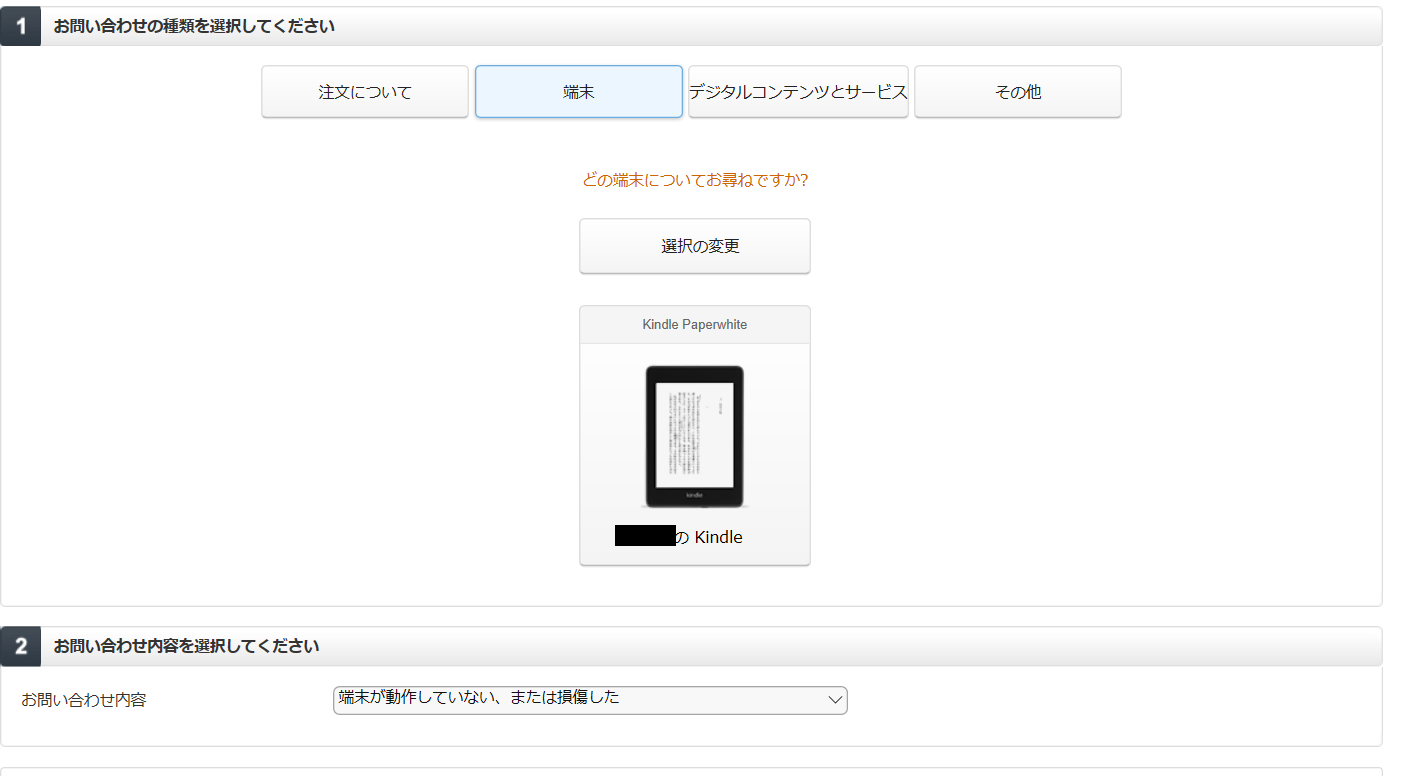Viewport: 1401px width, 776px height.
Task: Click the お問い合わせ内容 field label
Action: point(84,700)
